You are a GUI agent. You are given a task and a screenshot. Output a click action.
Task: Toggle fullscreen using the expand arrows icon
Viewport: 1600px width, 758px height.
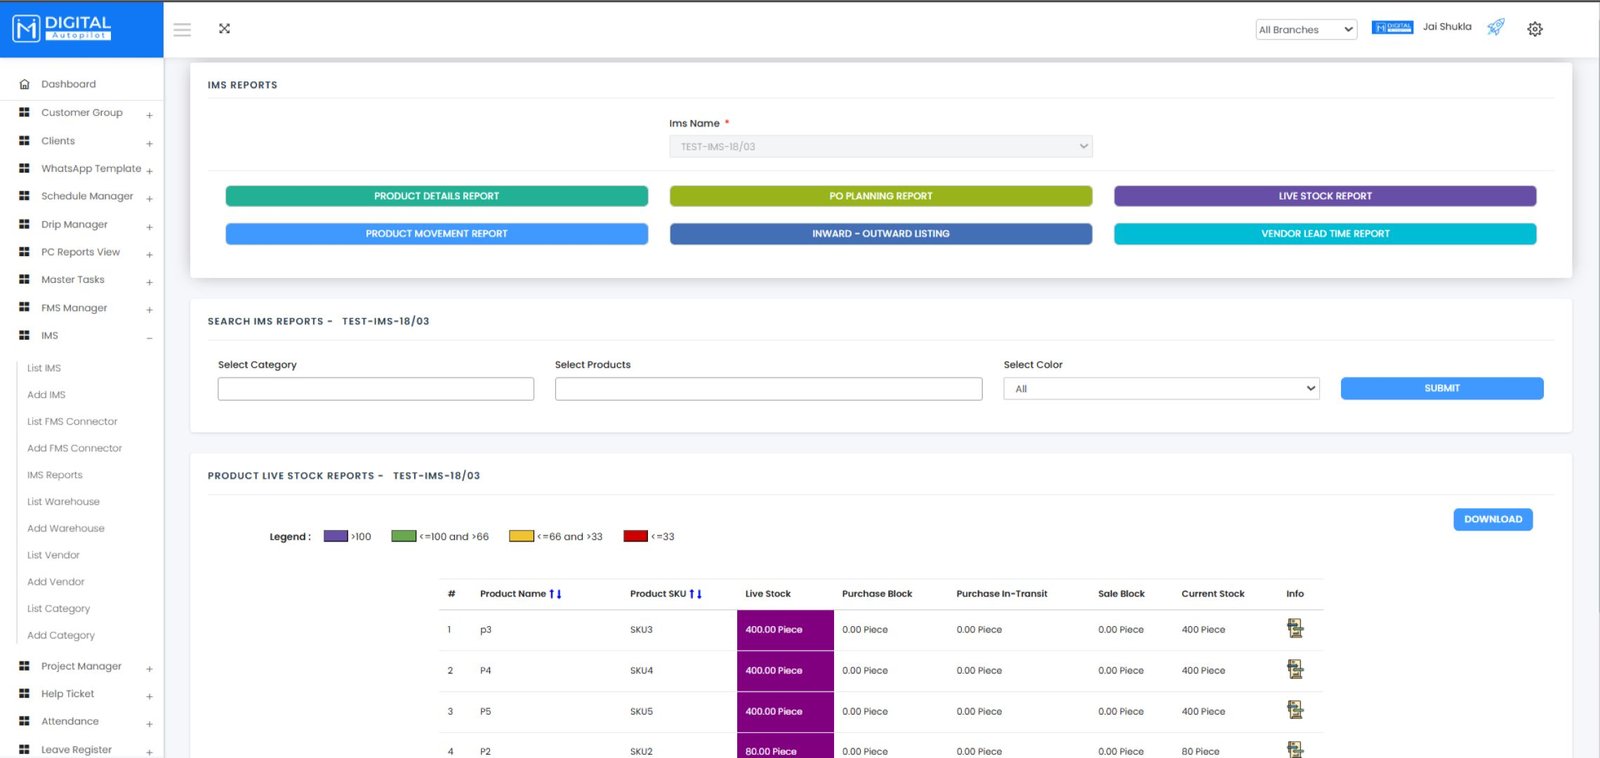click(224, 29)
